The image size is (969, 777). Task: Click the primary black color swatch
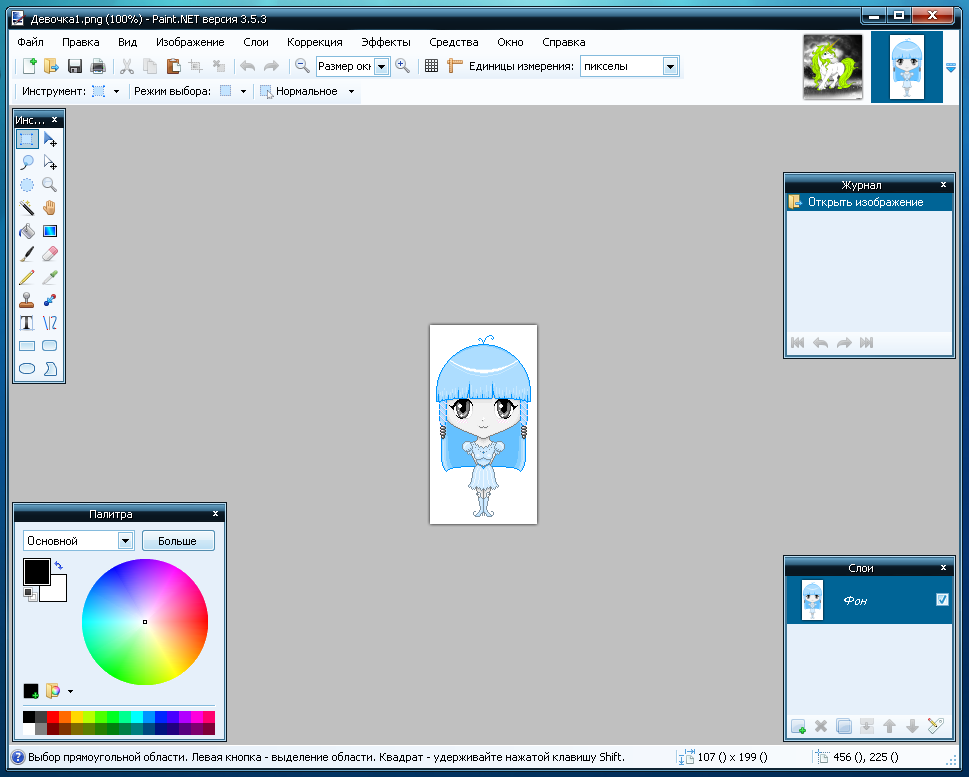[x=36, y=572]
